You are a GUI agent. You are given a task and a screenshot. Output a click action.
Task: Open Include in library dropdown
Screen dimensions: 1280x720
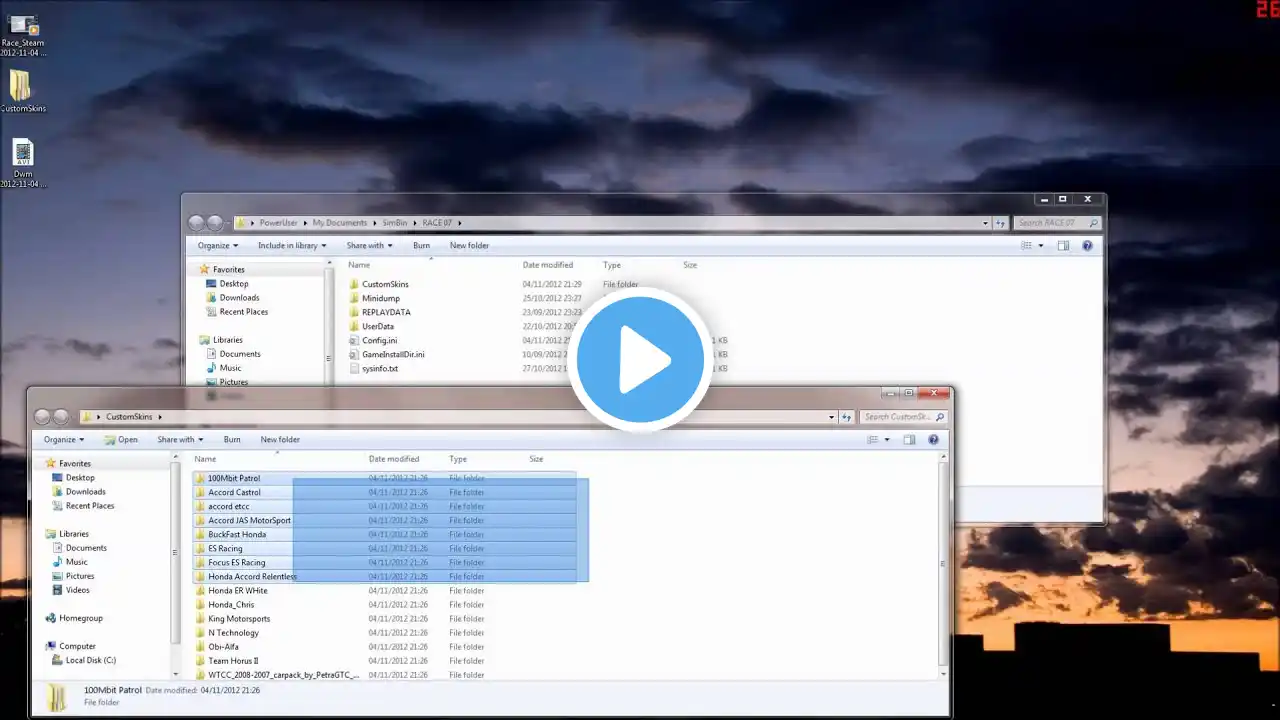pos(292,245)
